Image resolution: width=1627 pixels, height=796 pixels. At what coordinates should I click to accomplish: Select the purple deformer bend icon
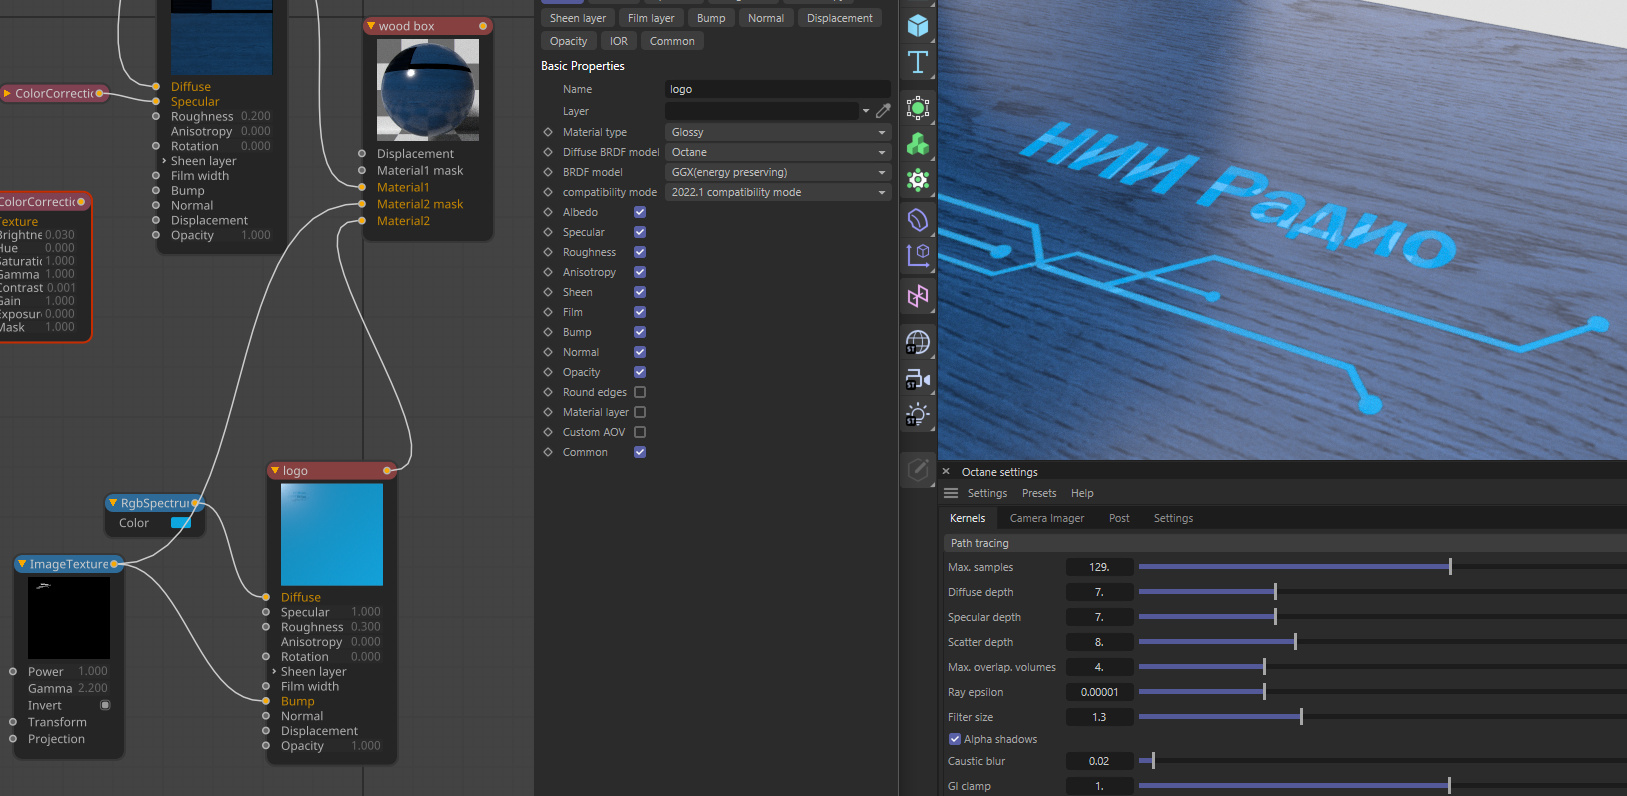(917, 219)
